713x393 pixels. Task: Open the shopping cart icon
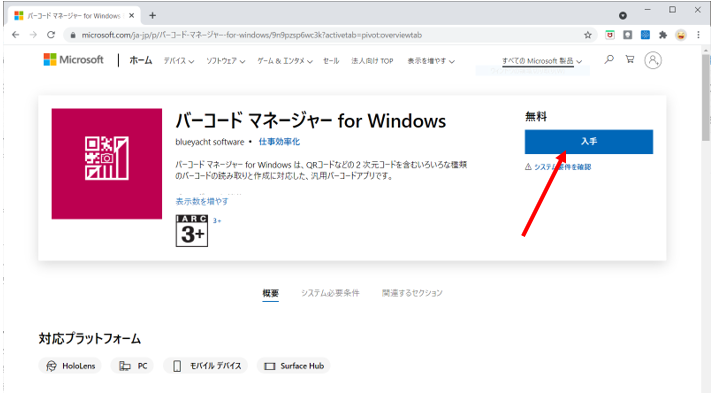tap(630, 60)
